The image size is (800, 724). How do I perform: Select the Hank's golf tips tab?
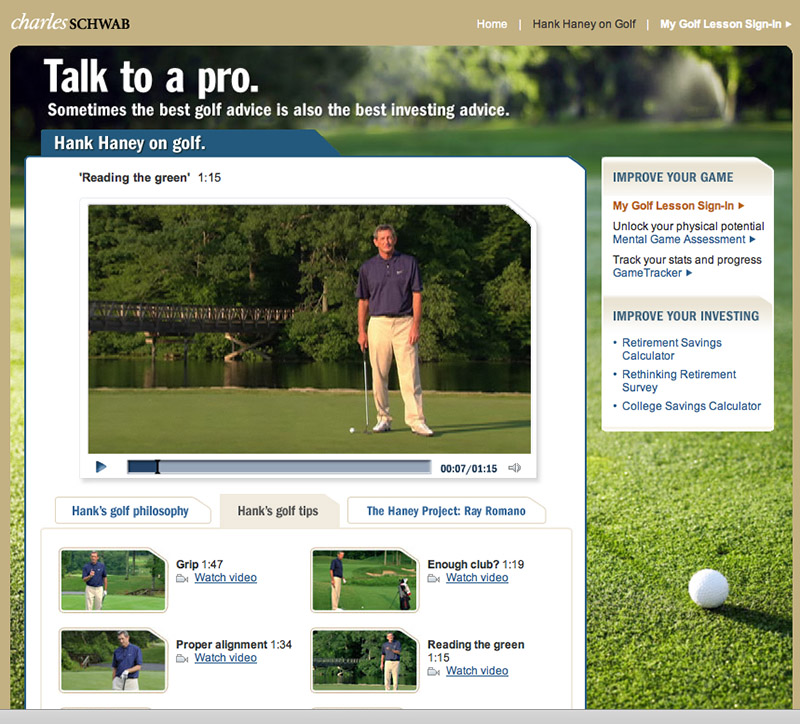(278, 511)
